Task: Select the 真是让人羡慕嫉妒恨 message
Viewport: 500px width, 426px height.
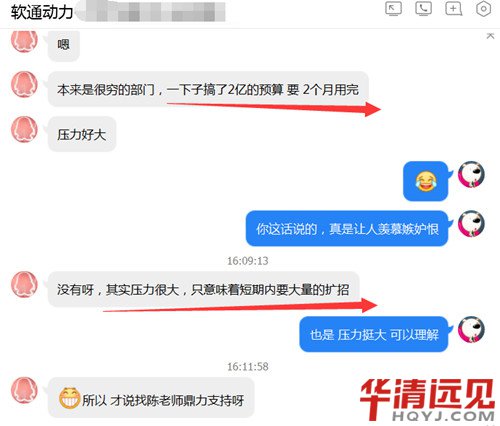Action: 347,229
